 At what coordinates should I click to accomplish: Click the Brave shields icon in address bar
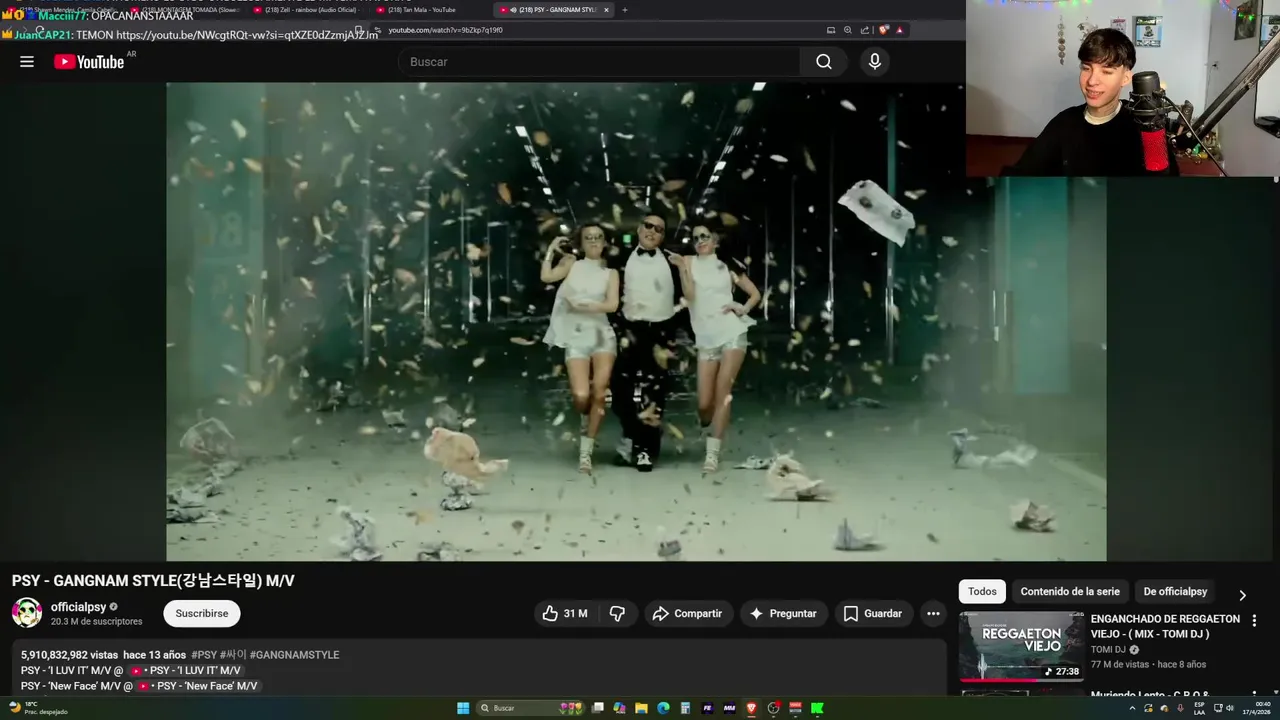(x=883, y=30)
